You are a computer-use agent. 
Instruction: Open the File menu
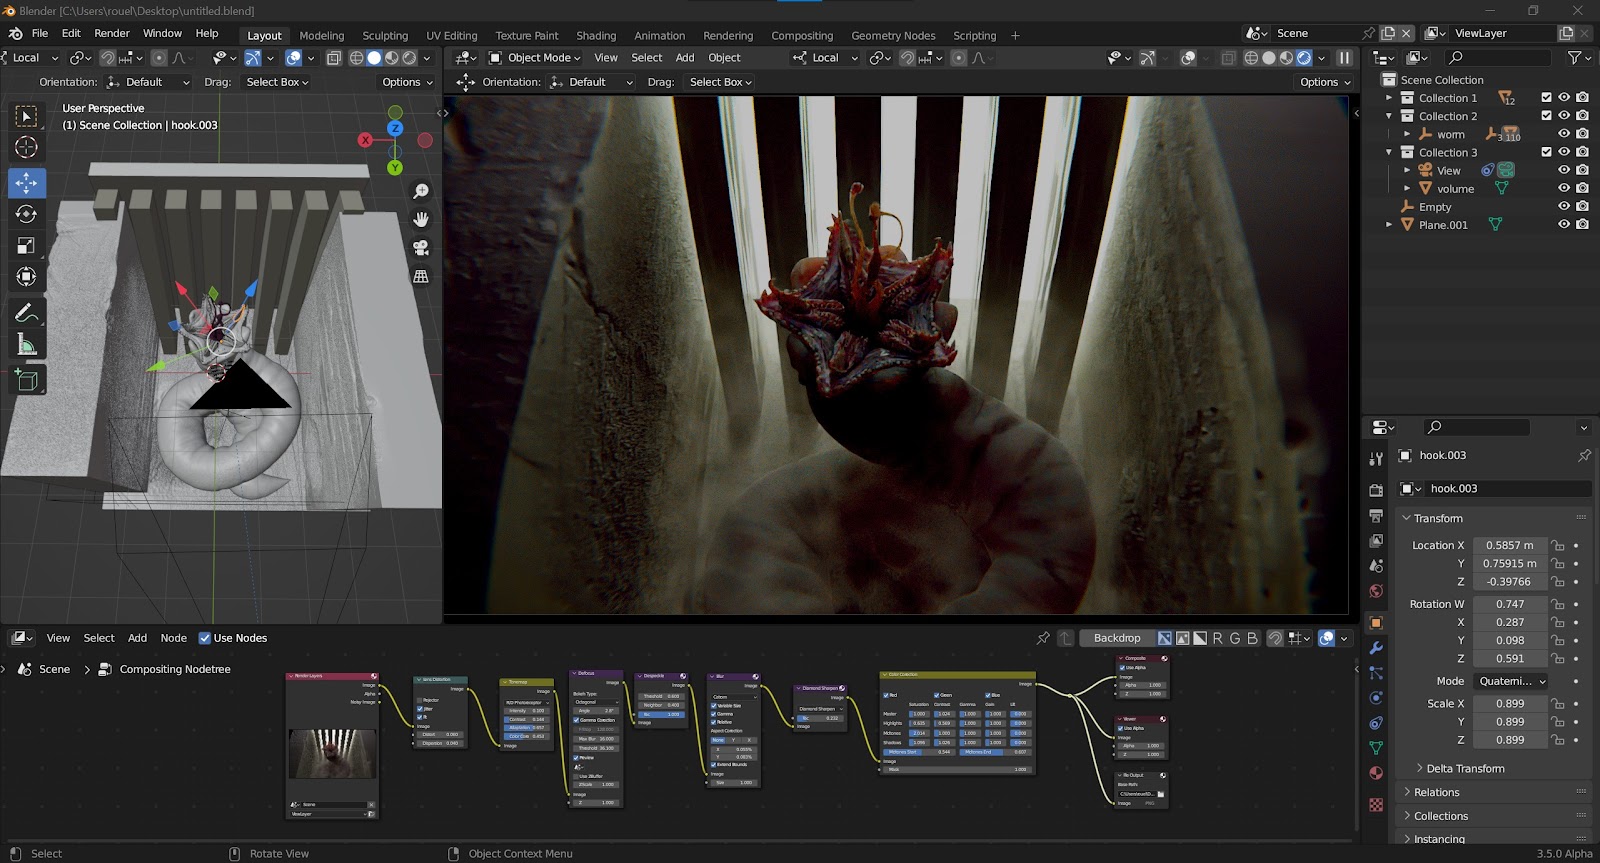pyautogui.click(x=40, y=33)
